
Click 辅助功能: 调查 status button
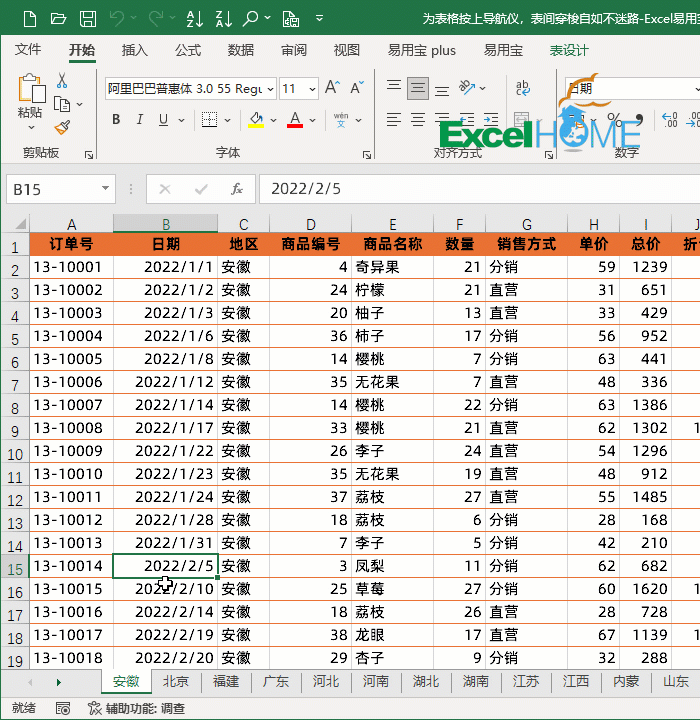click(x=136, y=709)
